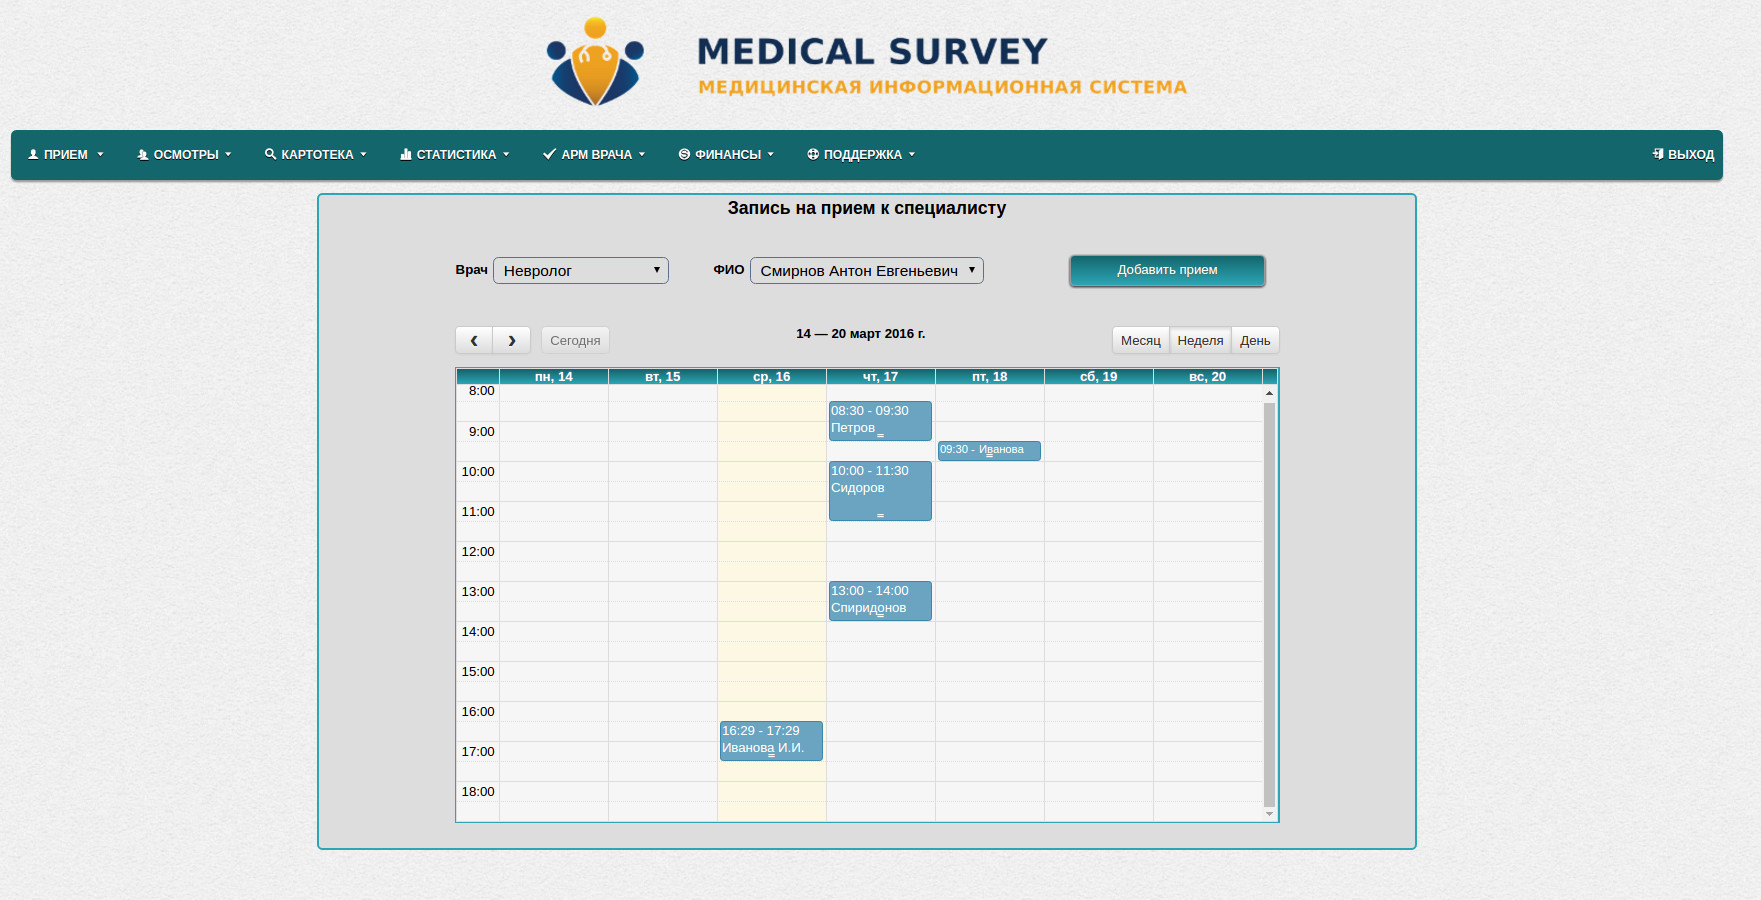Click the checkmark icon beside АРМ ВРАЧА
1761x900 pixels.
coord(549,154)
